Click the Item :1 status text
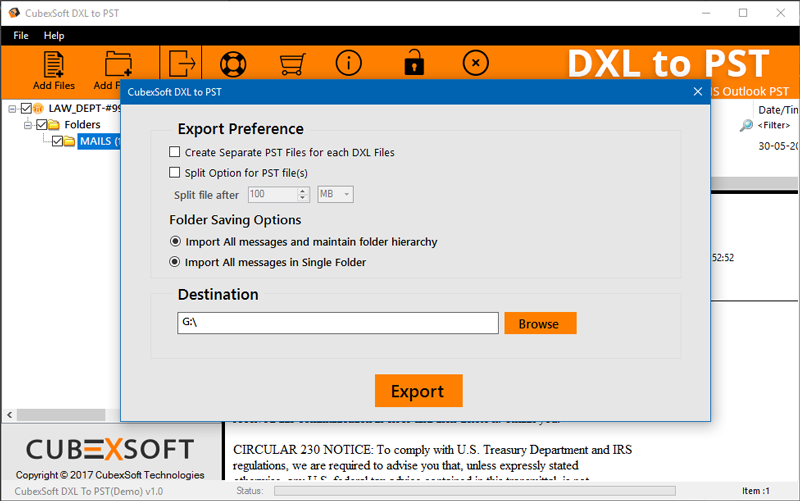The width and height of the screenshot is (800, 501). (x=756, y=491)
